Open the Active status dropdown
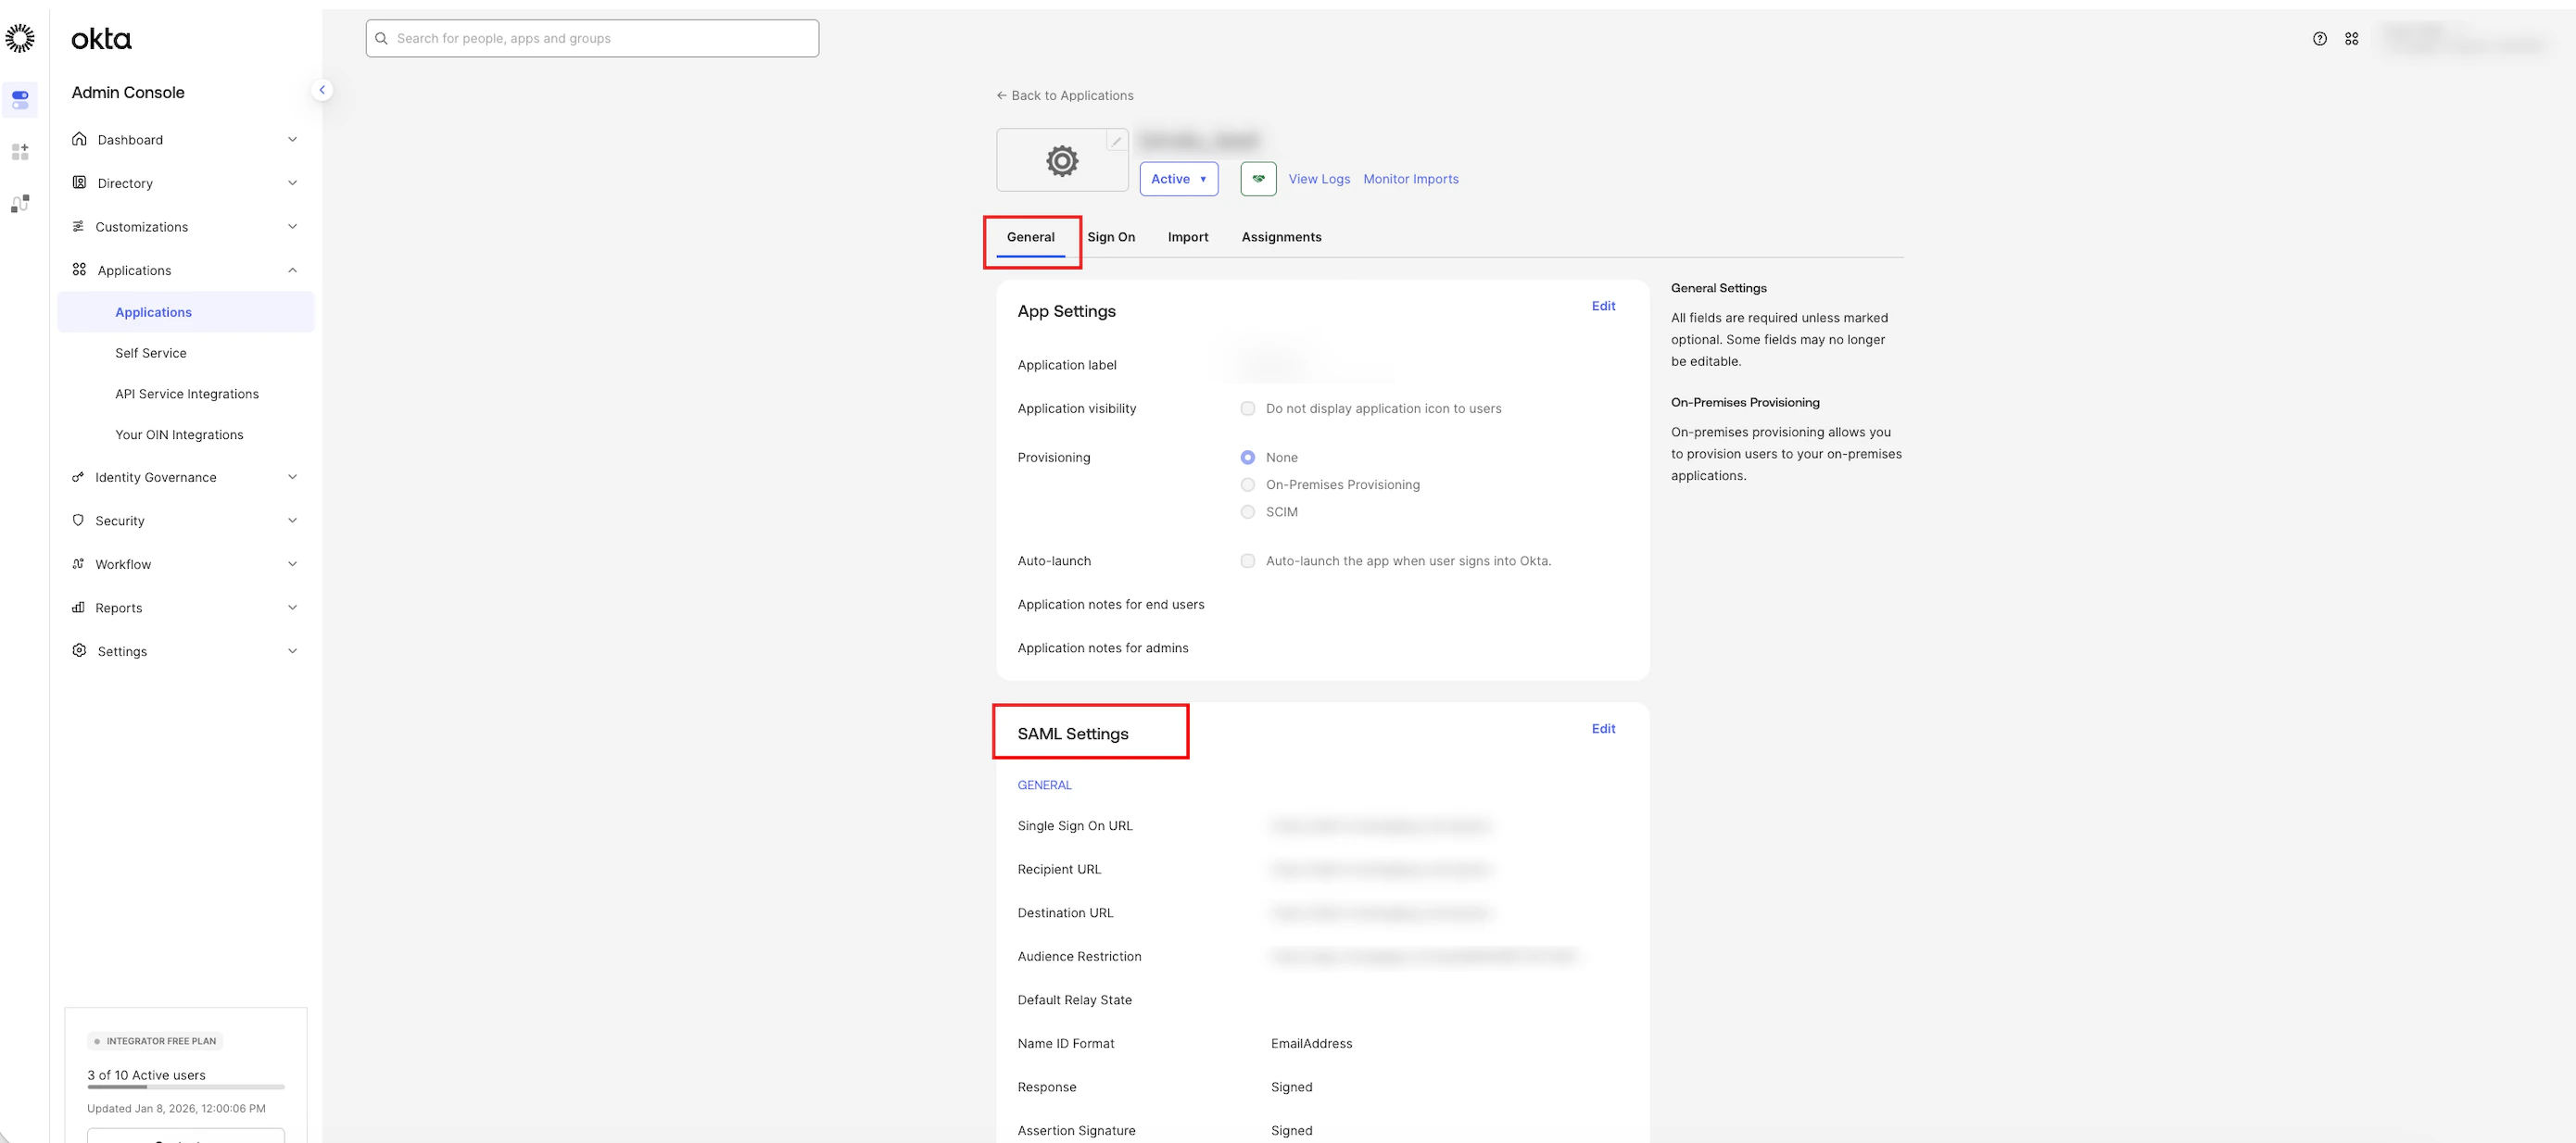 pyautogui.click(x=1178, y=179)
